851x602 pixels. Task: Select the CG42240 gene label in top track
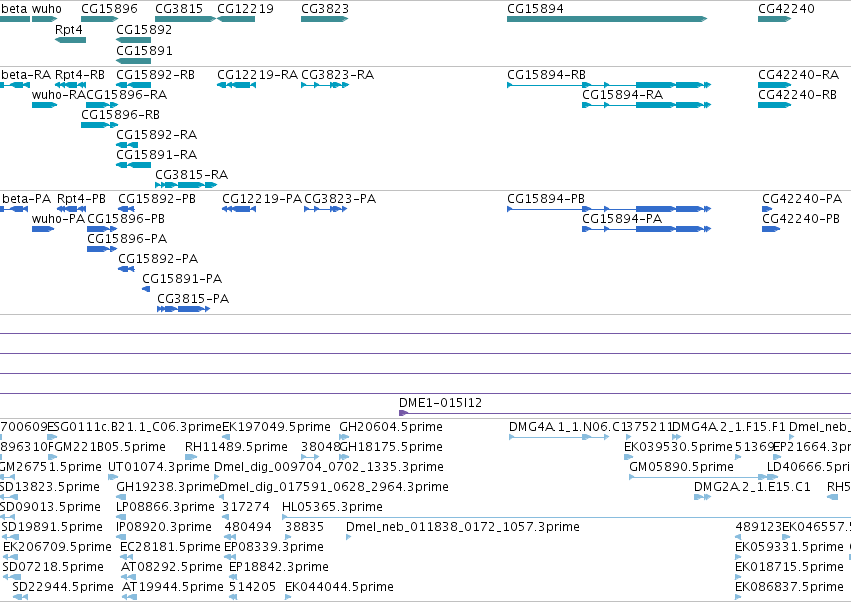(x=786, y=9)
